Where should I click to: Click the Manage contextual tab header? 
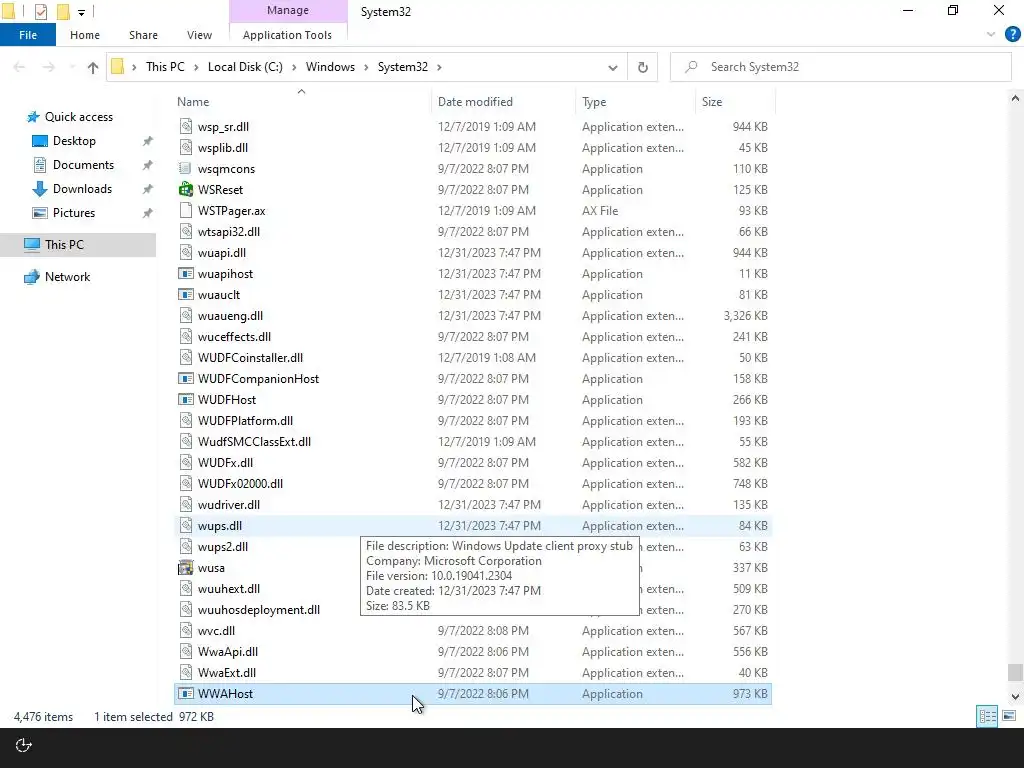[288, 10]
